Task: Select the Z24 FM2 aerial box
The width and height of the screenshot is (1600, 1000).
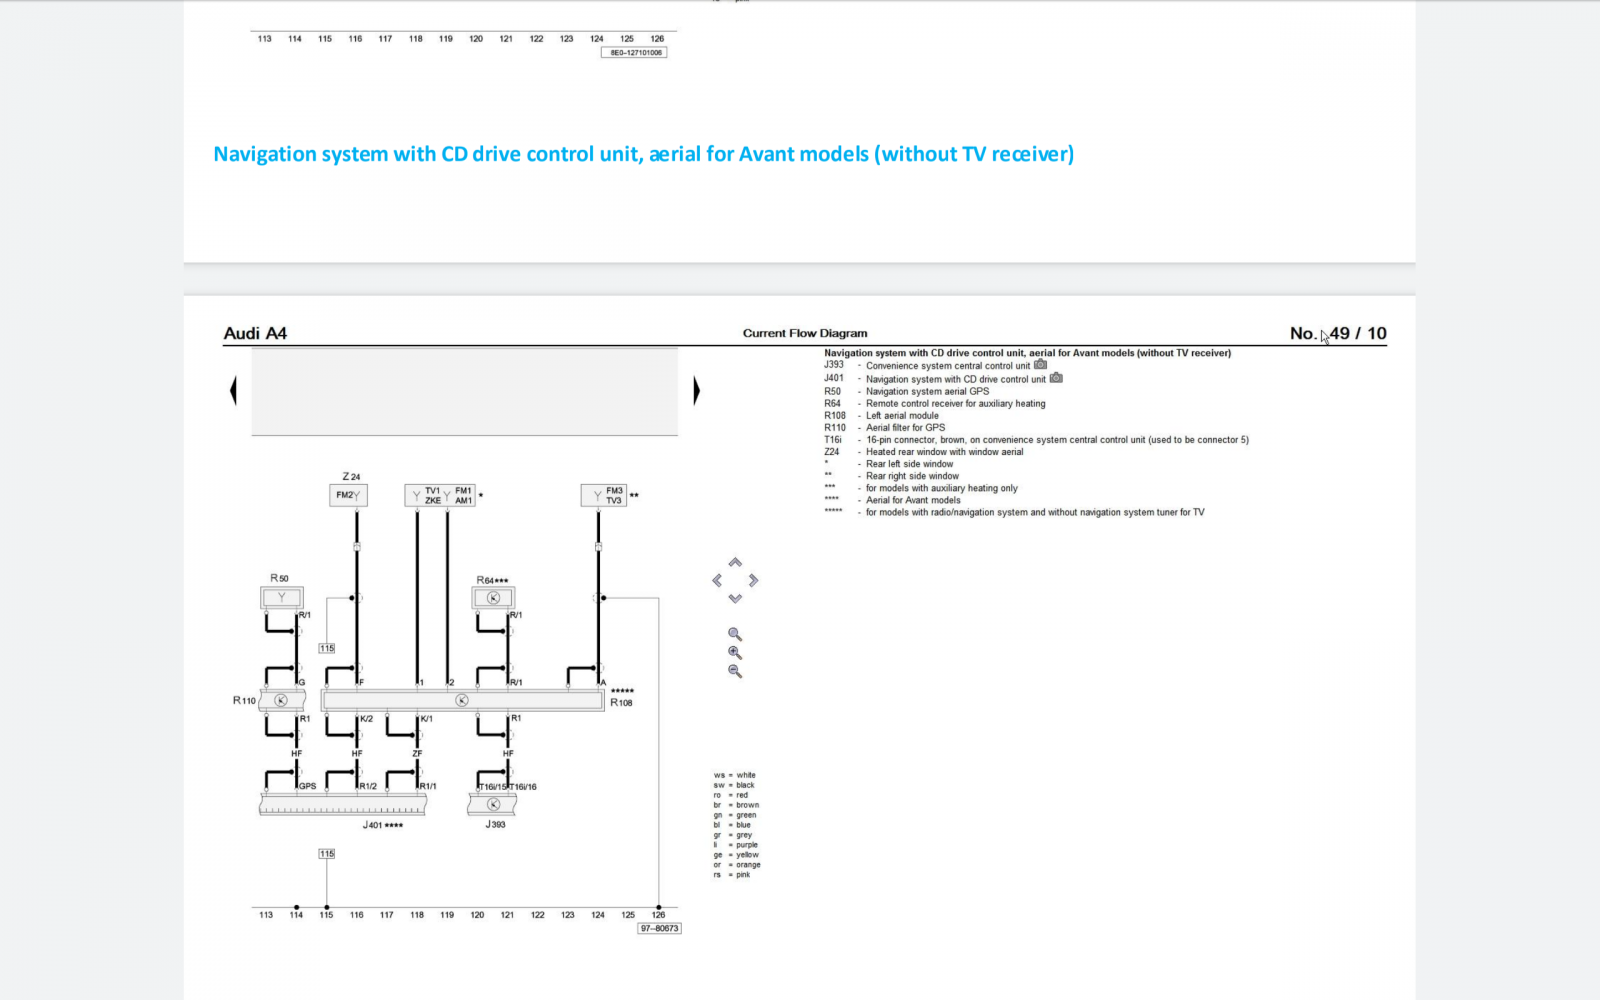Action: pyautogui.click(x=348, y=495)
